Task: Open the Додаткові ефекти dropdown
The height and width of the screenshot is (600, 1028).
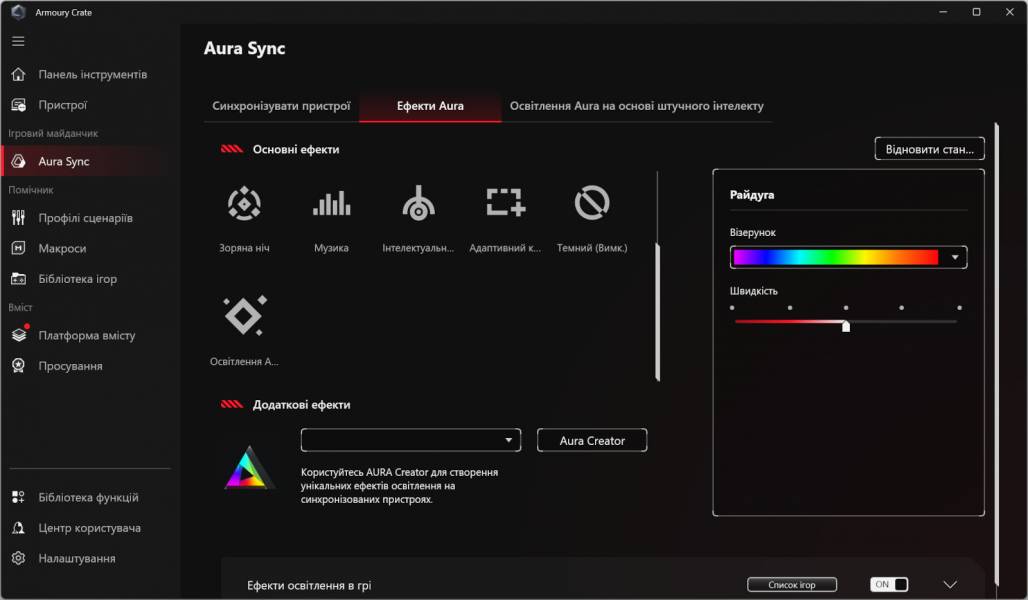Action: (410, 440)
